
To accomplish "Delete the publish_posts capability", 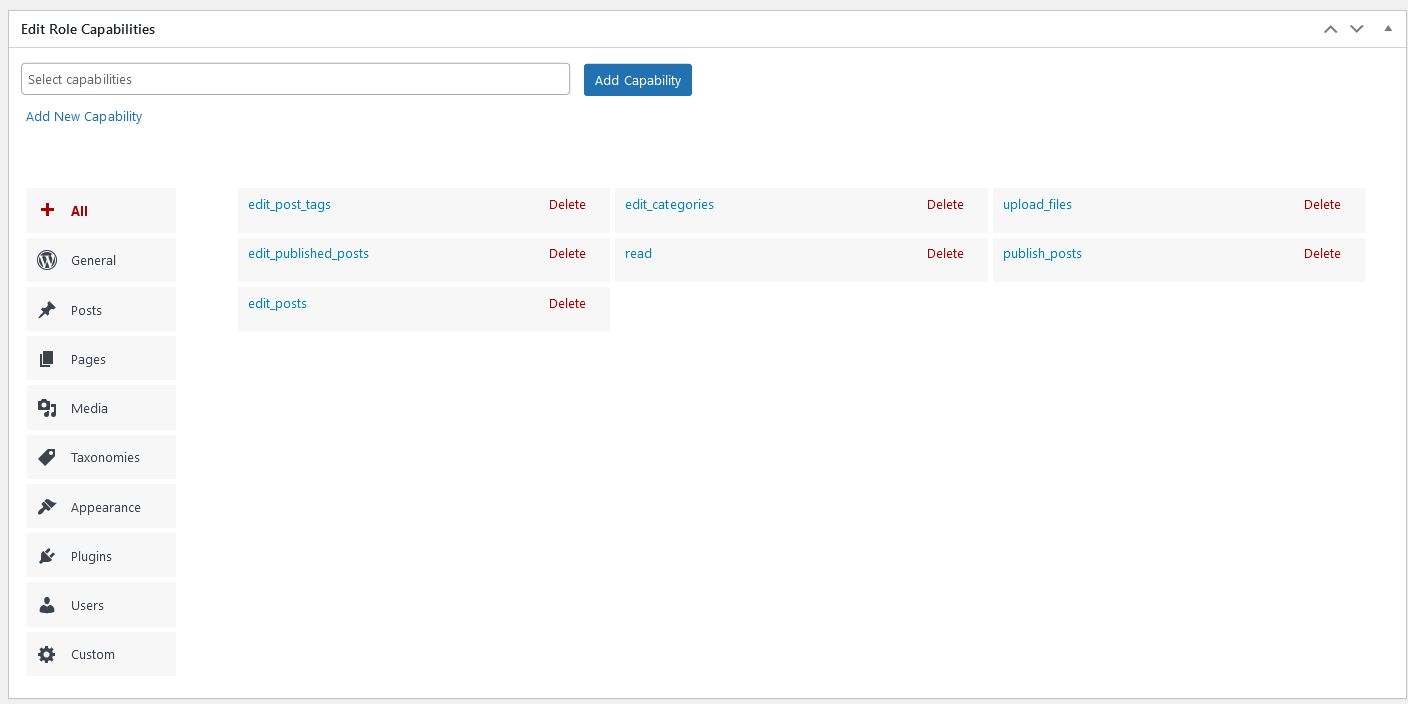I will tap(1322, 253).
